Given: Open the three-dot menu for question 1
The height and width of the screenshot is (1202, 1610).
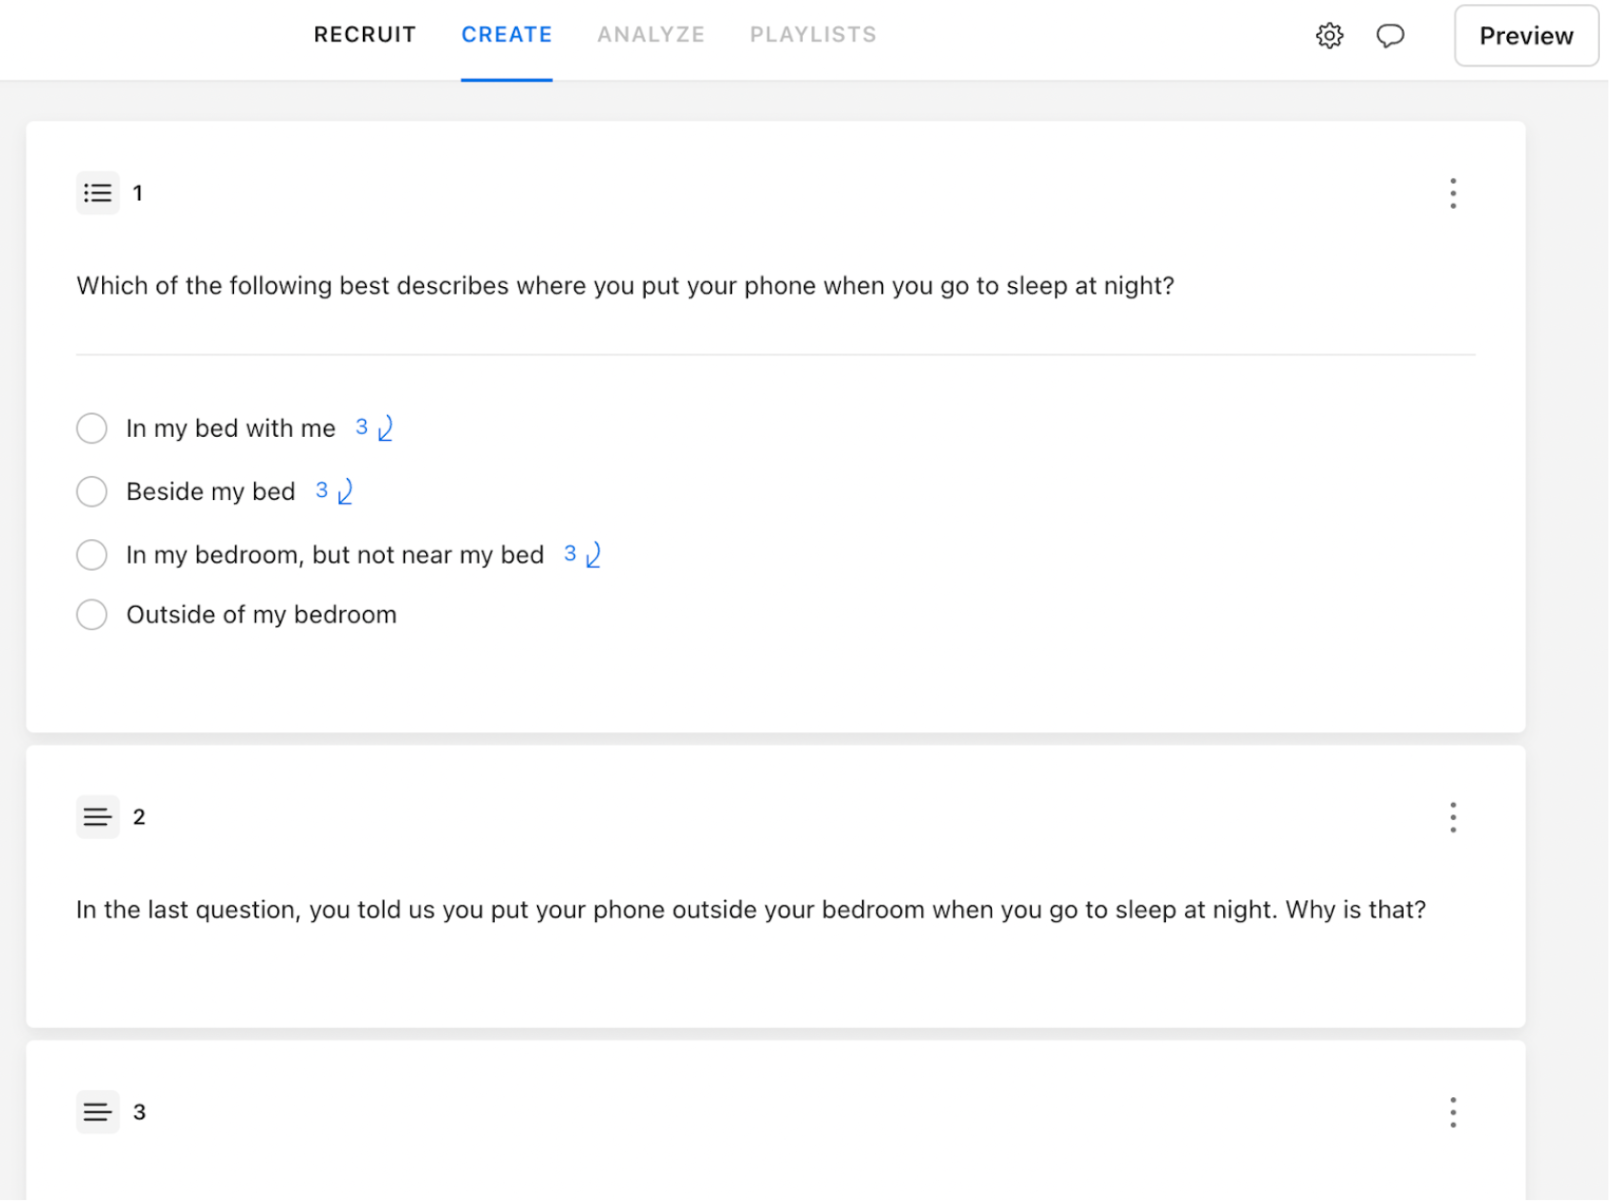Looking at the screenshot, I should 1454,193.
